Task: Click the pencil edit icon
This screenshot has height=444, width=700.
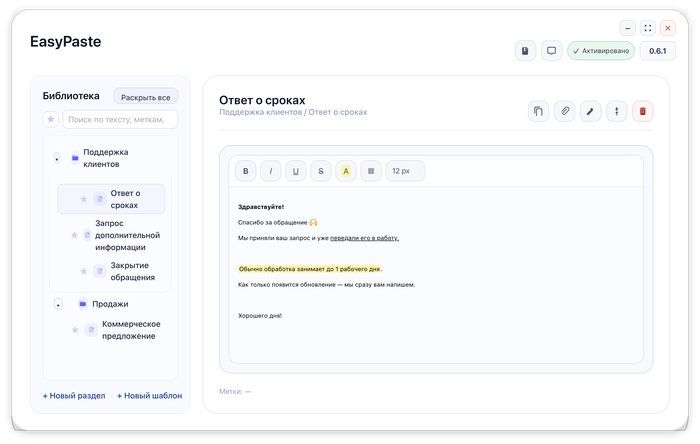Action: [591, 112]
